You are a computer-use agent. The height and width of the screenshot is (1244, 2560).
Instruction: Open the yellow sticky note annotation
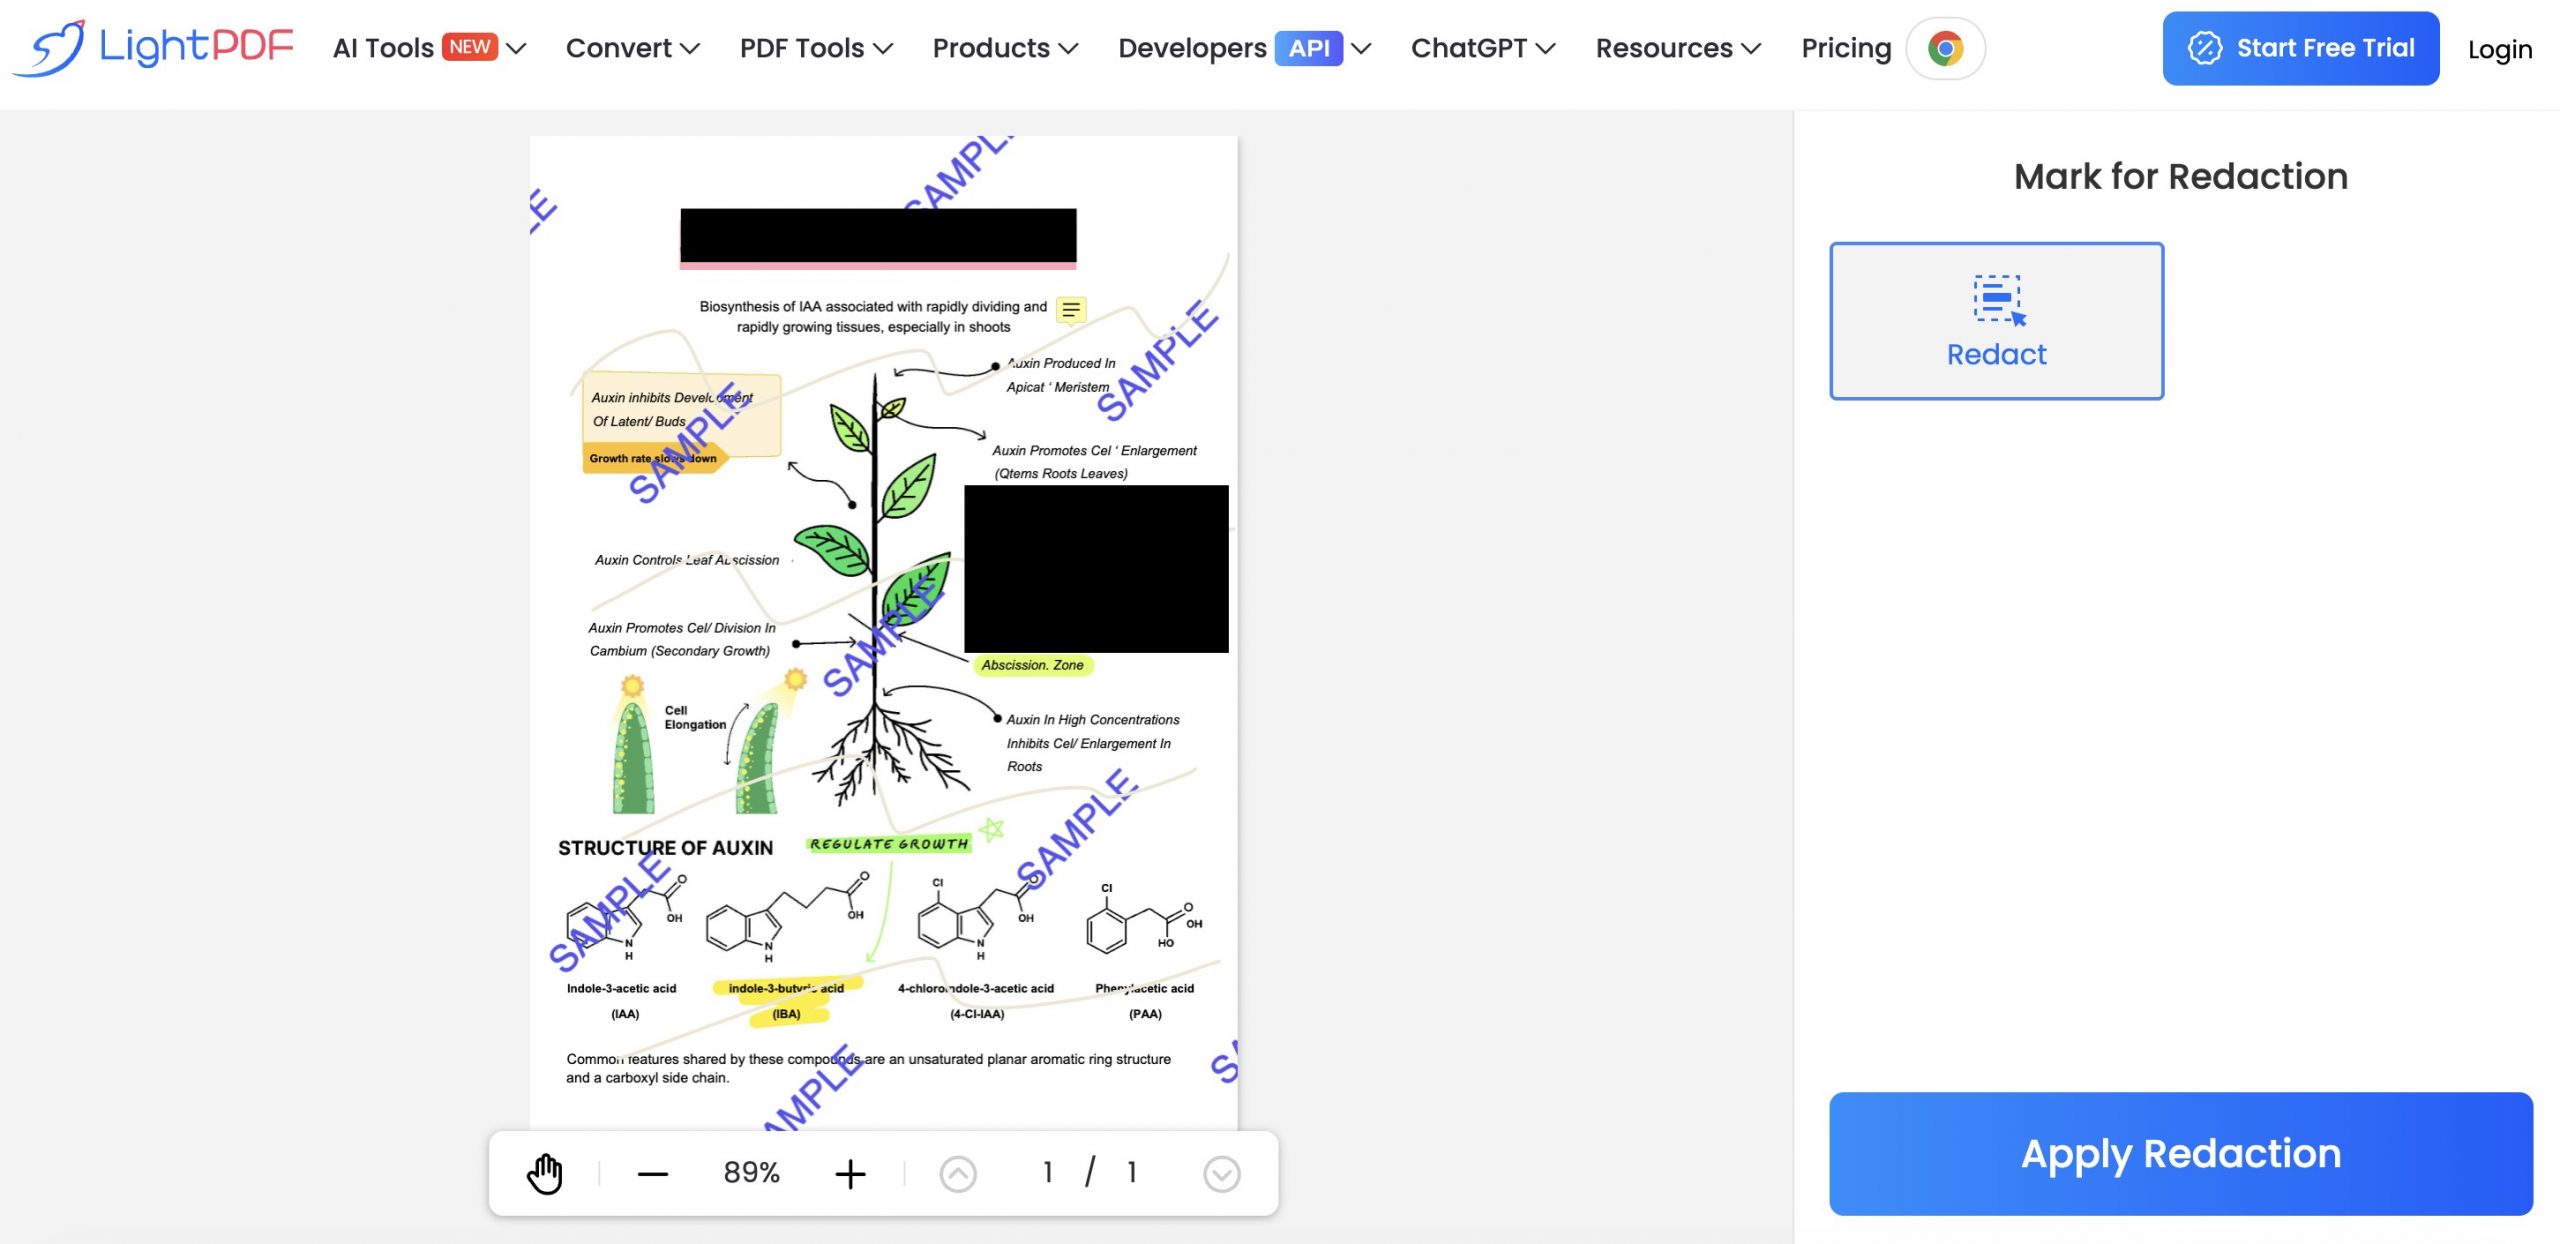tap(1071, 311)
